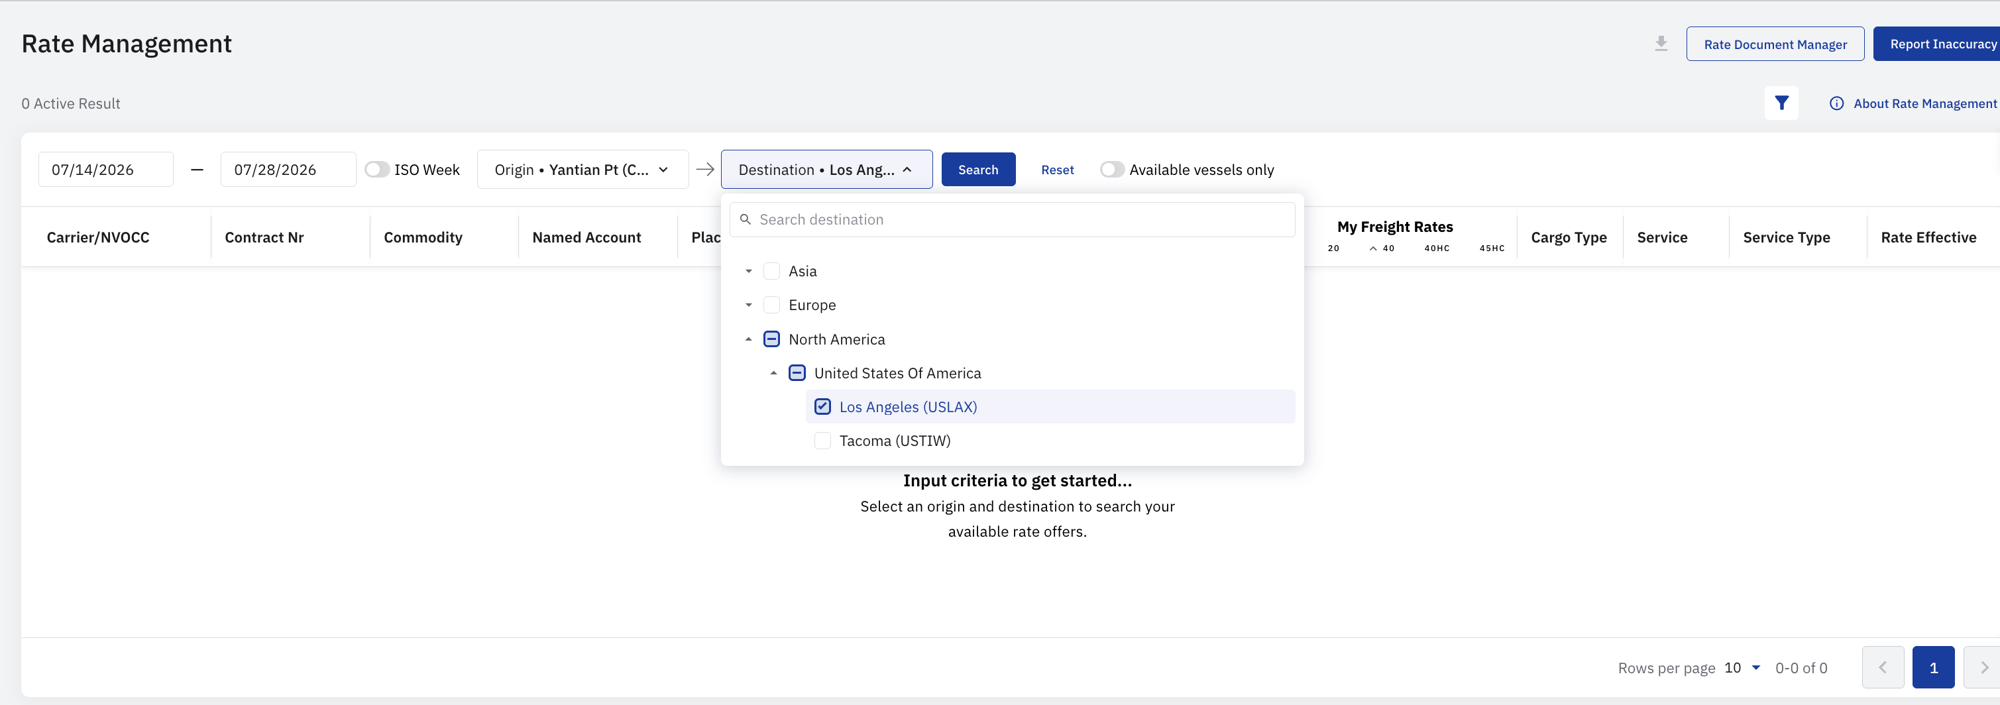Focus the Search destination field
Image resolution: width=2000 pixels, height=705 pixels.
click(x=1012, y=220)
